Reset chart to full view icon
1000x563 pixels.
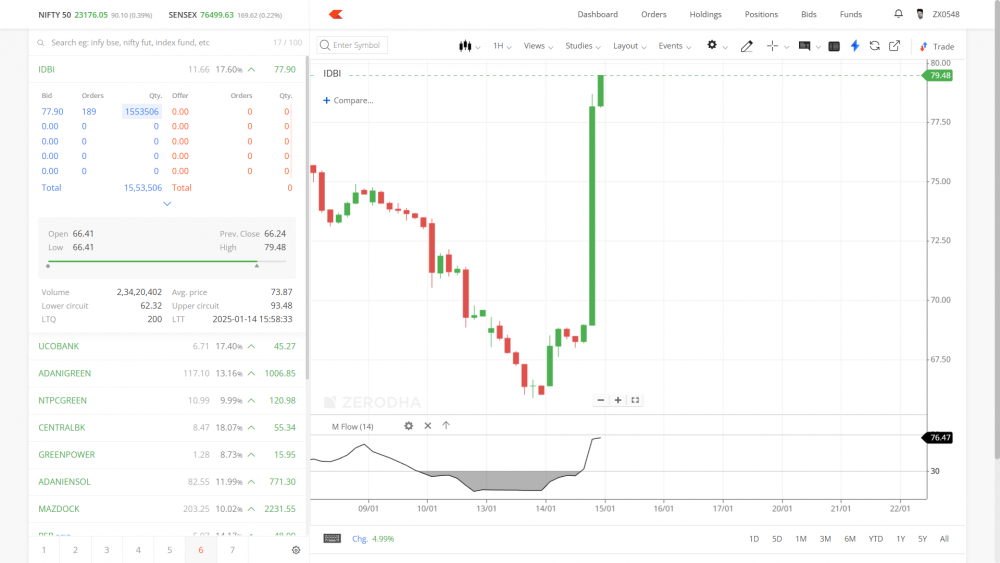coord(635,400)
